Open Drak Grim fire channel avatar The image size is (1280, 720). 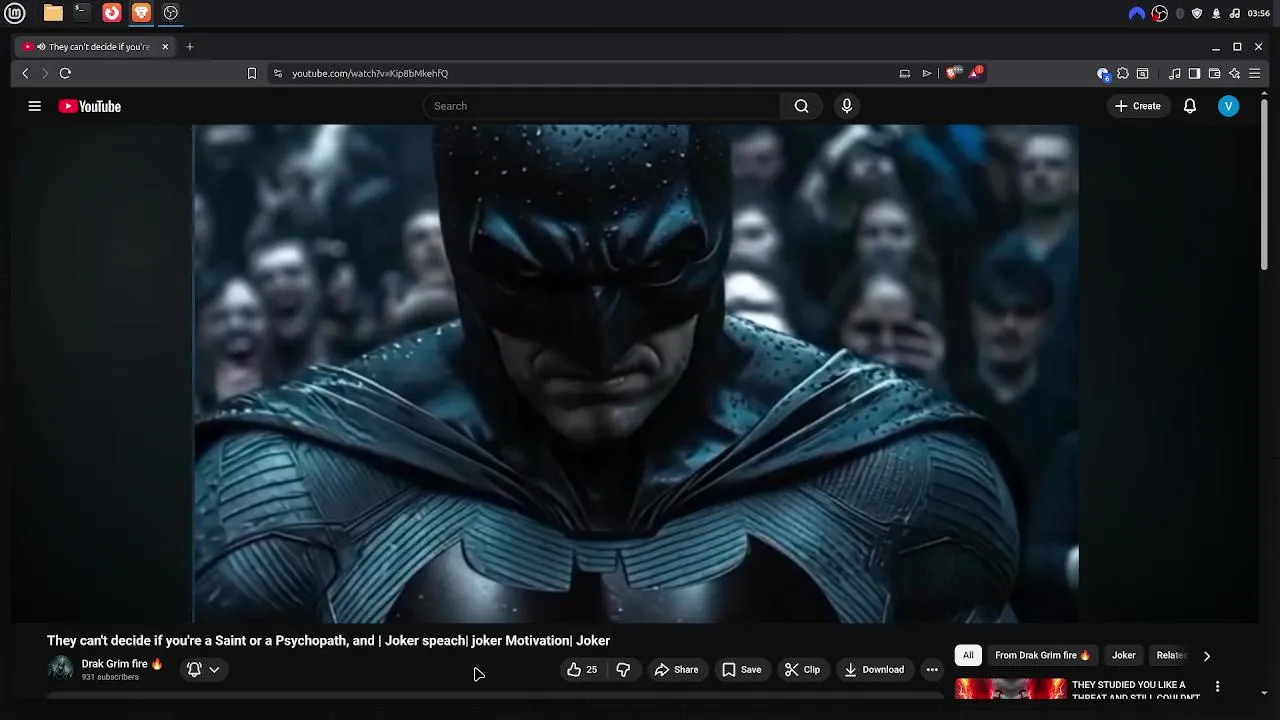coord(61,669)
